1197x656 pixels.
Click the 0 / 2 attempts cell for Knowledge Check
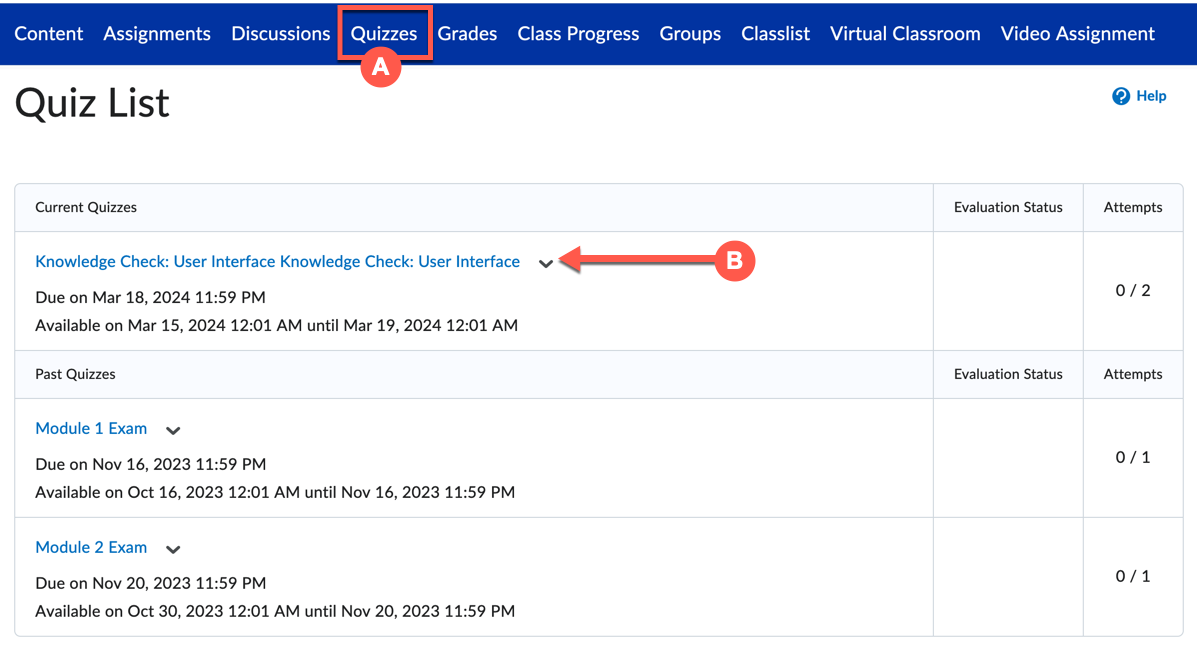[x=1132, y=291]
